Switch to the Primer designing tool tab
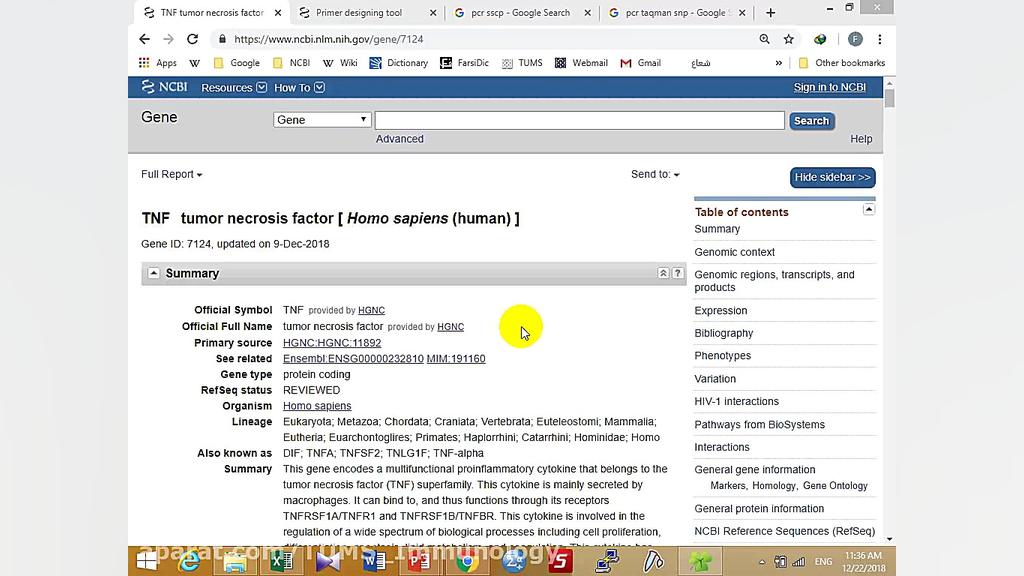Screen dimensions: 1024x576 coord(359,13)
